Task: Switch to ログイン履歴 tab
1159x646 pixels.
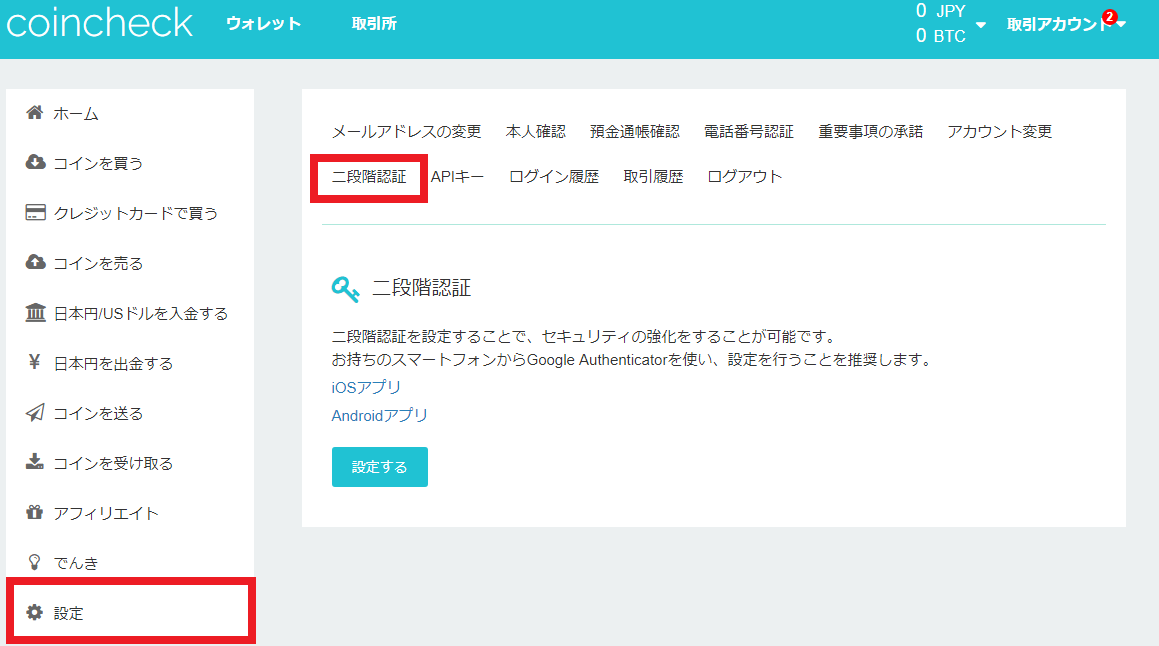Action: click(554, 177)
